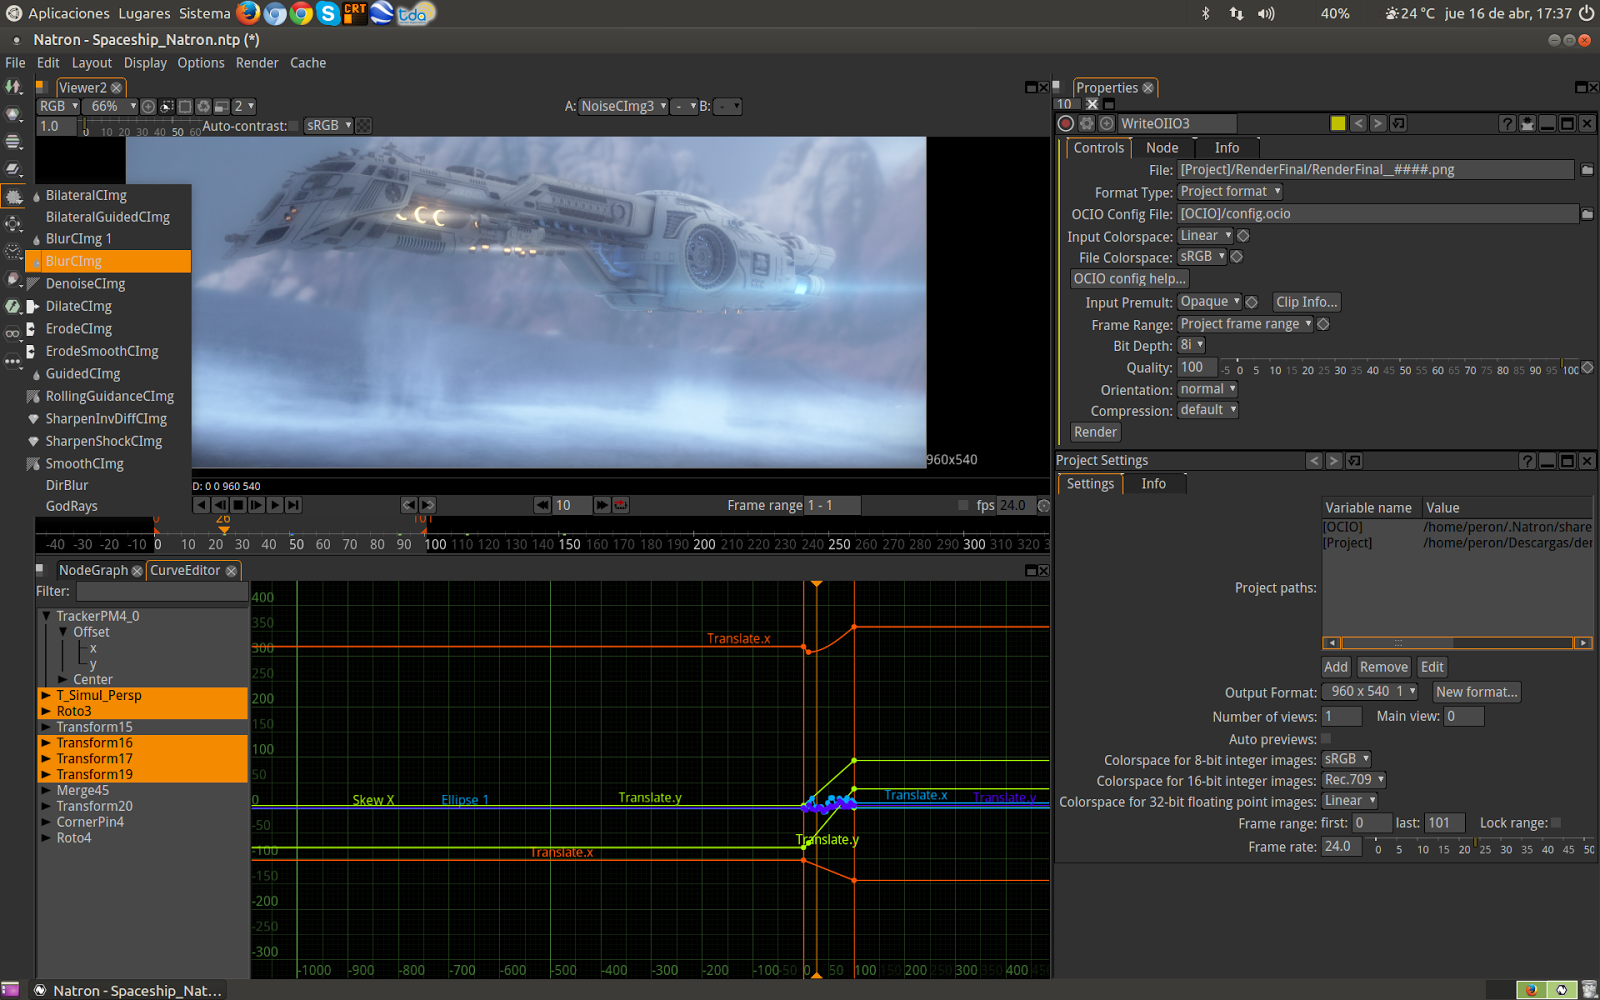
Task: Launch Firefox from the top panel
Action: coord(248,13)
